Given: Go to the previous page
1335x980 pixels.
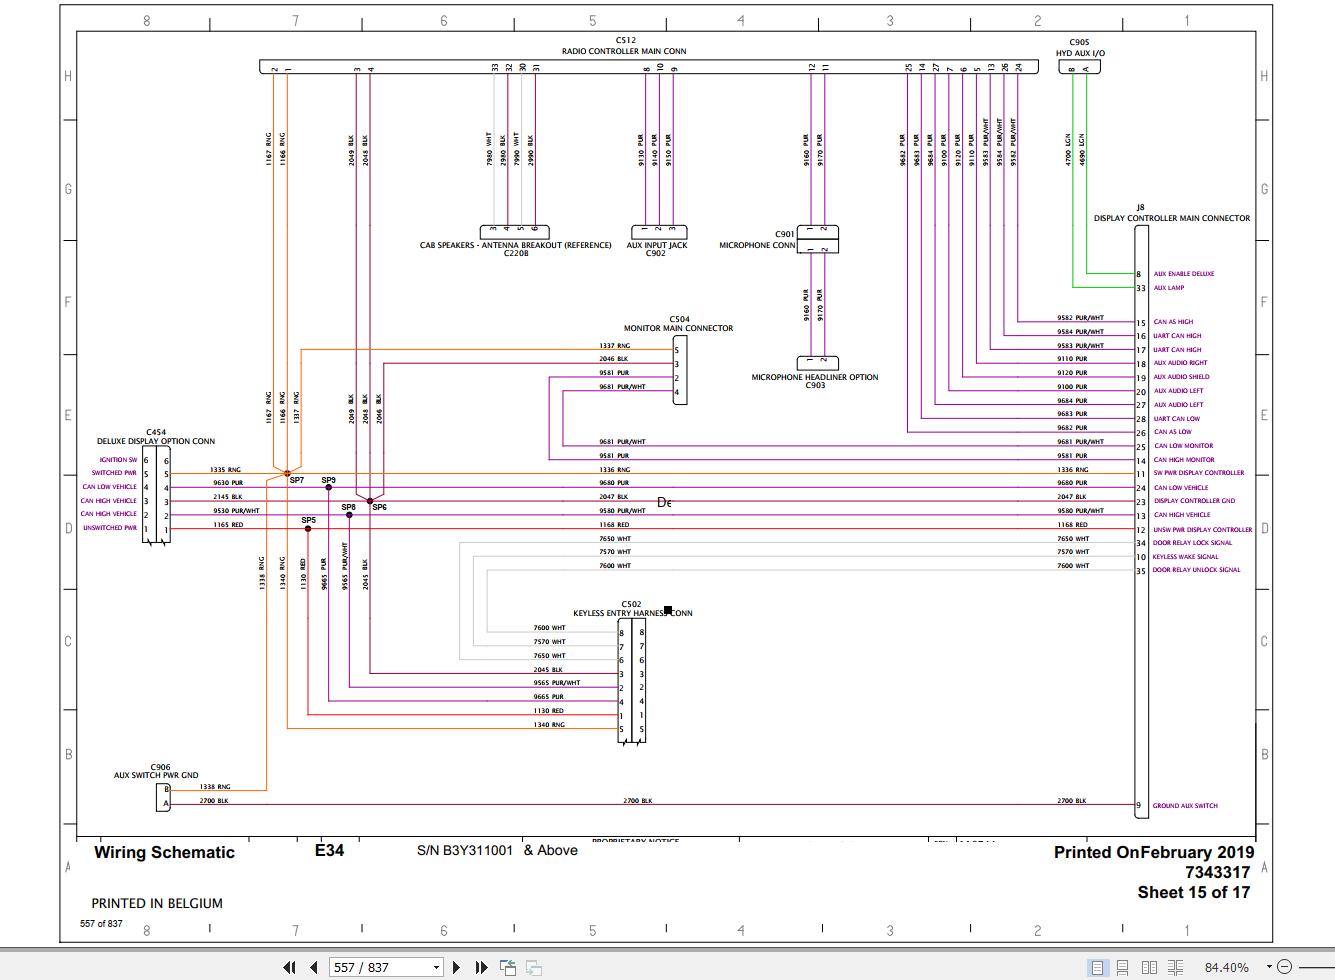Looking at the screenshot, I should pos(314,967).
